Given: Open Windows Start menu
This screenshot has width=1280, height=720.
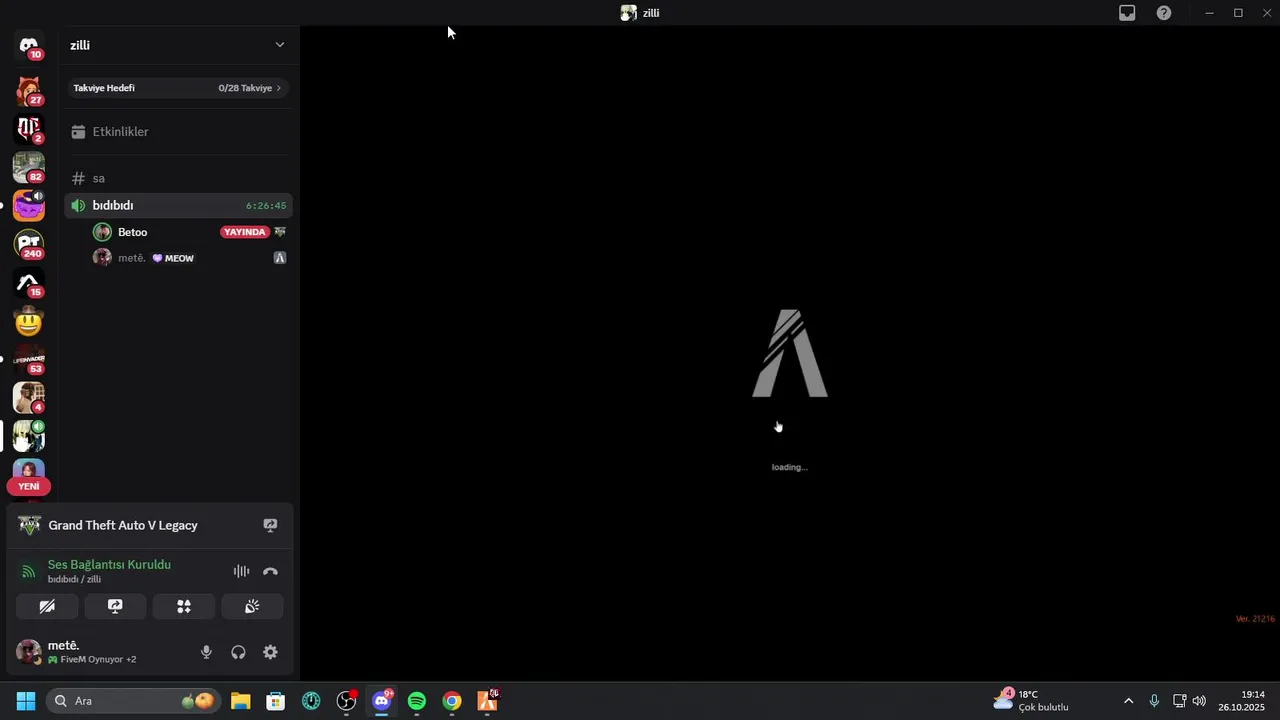Looking at the screenshot, I should (26, 701).
